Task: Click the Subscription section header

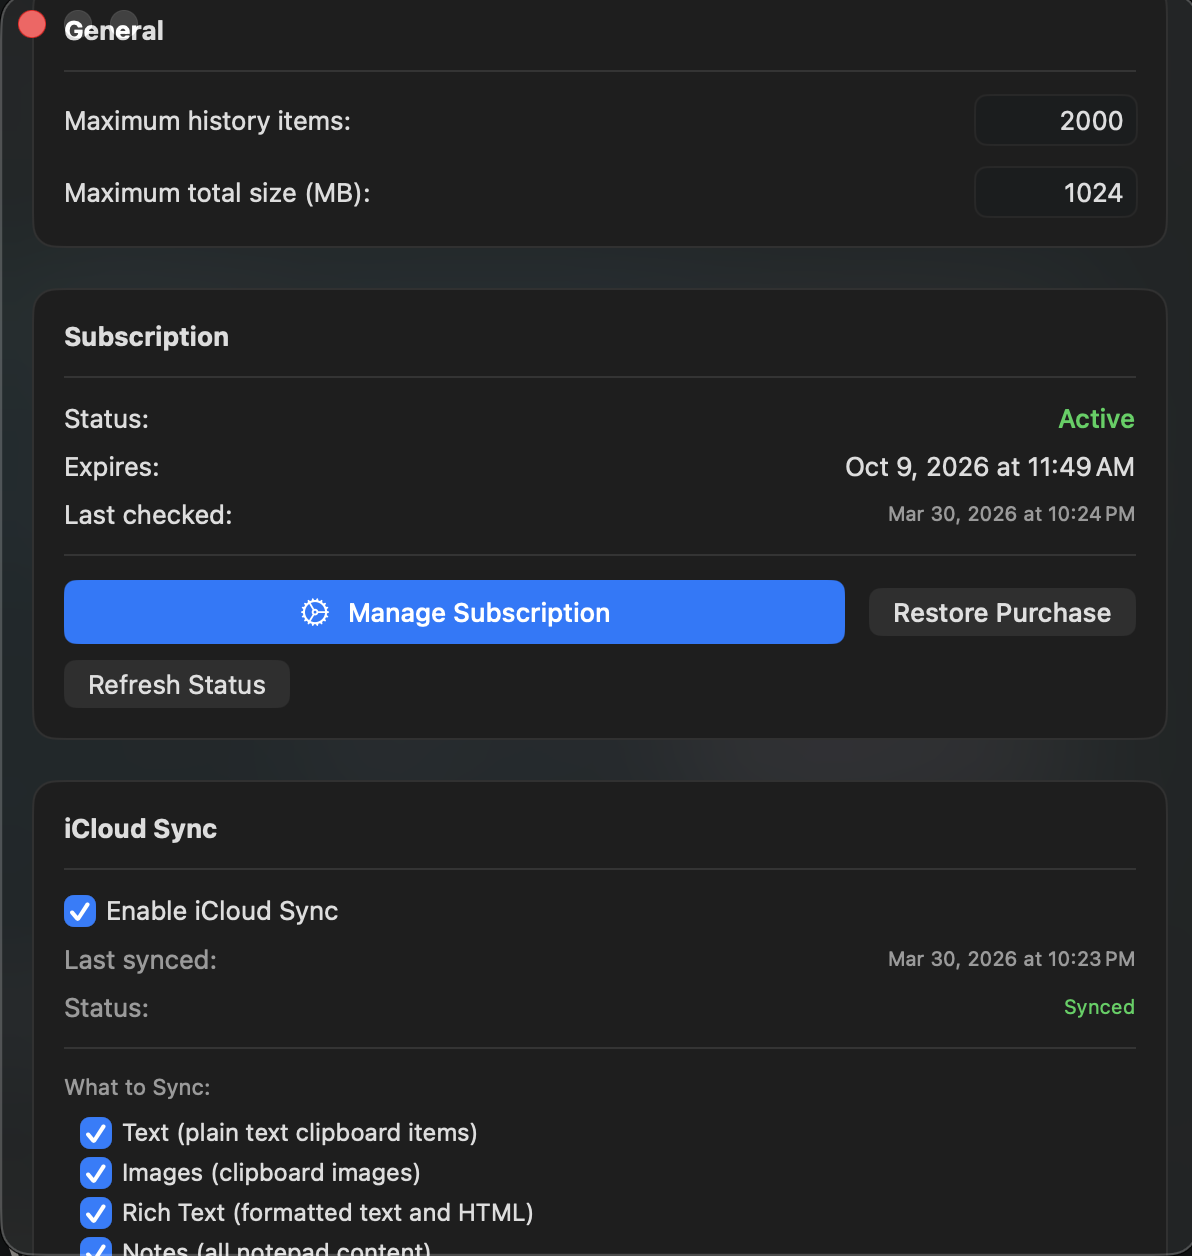Action: (146, 337)
